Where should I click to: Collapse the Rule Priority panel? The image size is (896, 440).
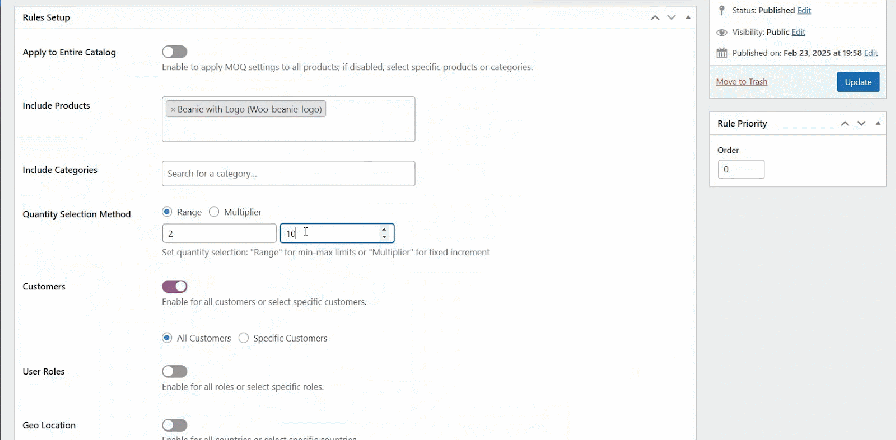click(879, 124)
